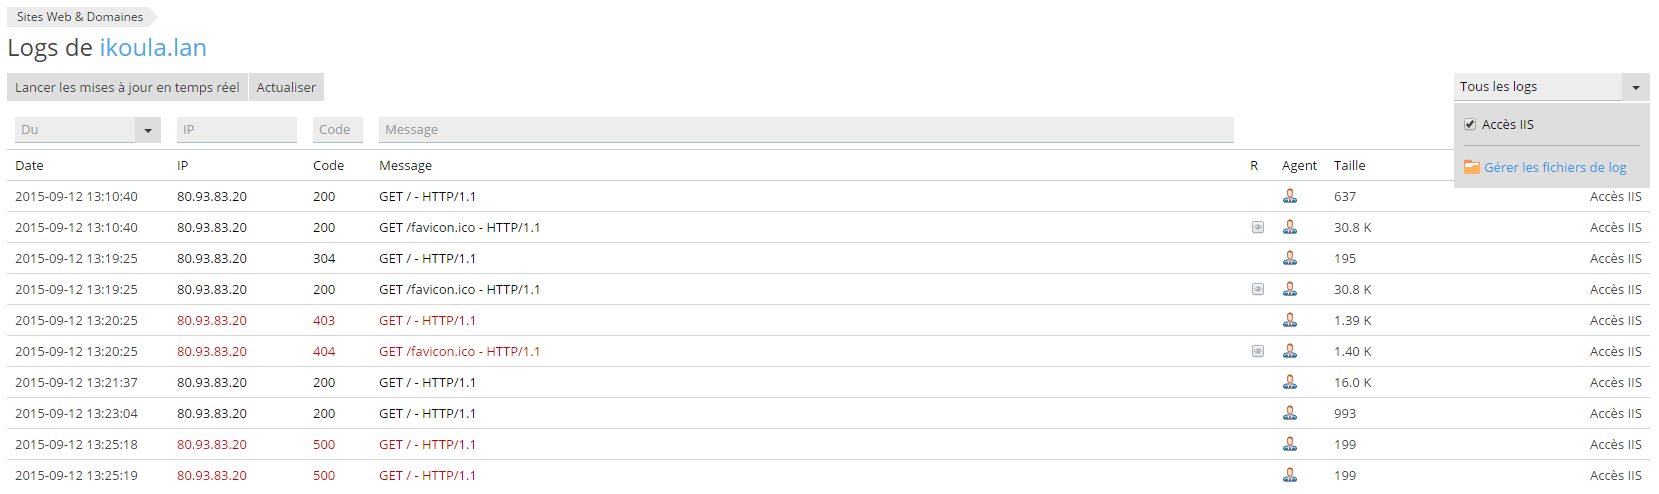
Task: Start real-time updates with Lancer button
Action: 127,88
